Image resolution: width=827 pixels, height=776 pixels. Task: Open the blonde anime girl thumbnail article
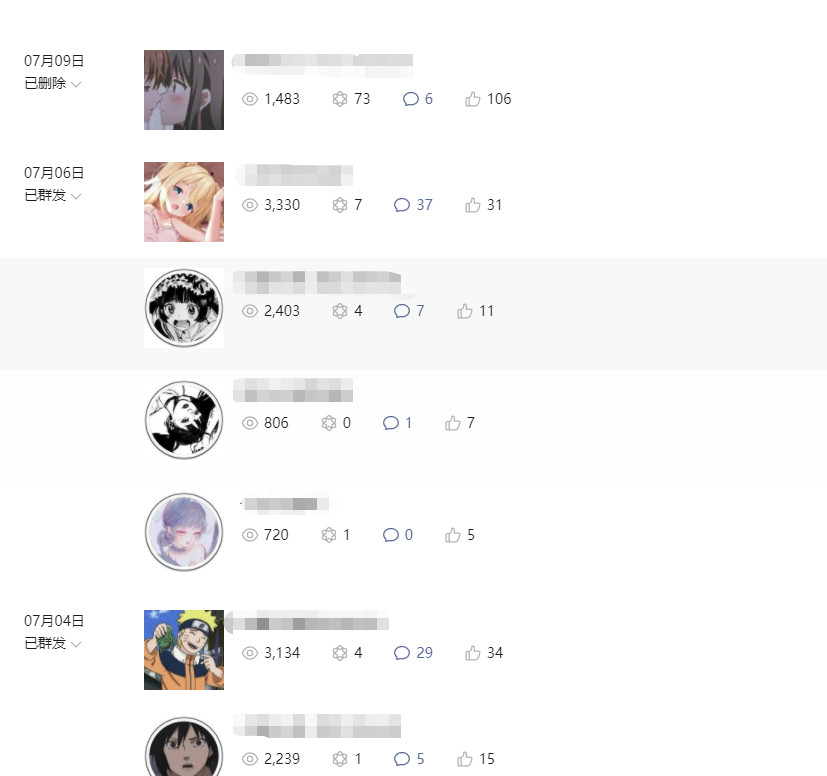tap(184, 202)
